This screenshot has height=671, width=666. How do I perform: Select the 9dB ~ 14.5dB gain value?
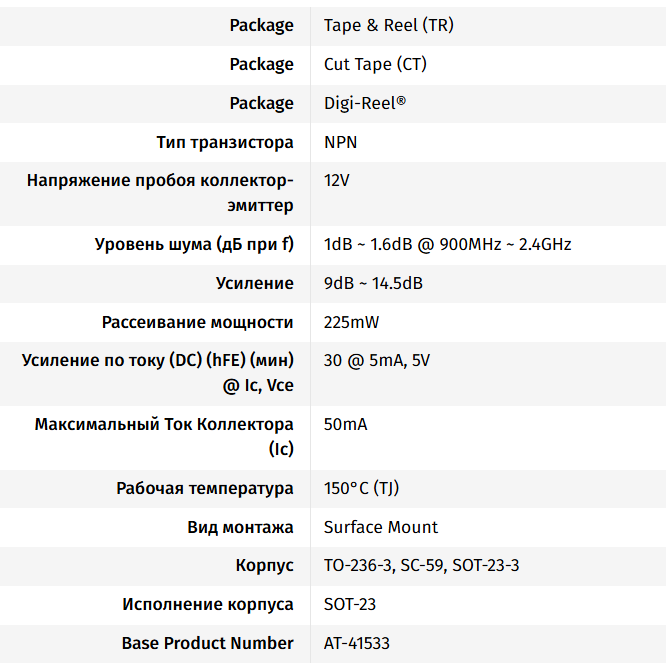click(x=373, y=283)
